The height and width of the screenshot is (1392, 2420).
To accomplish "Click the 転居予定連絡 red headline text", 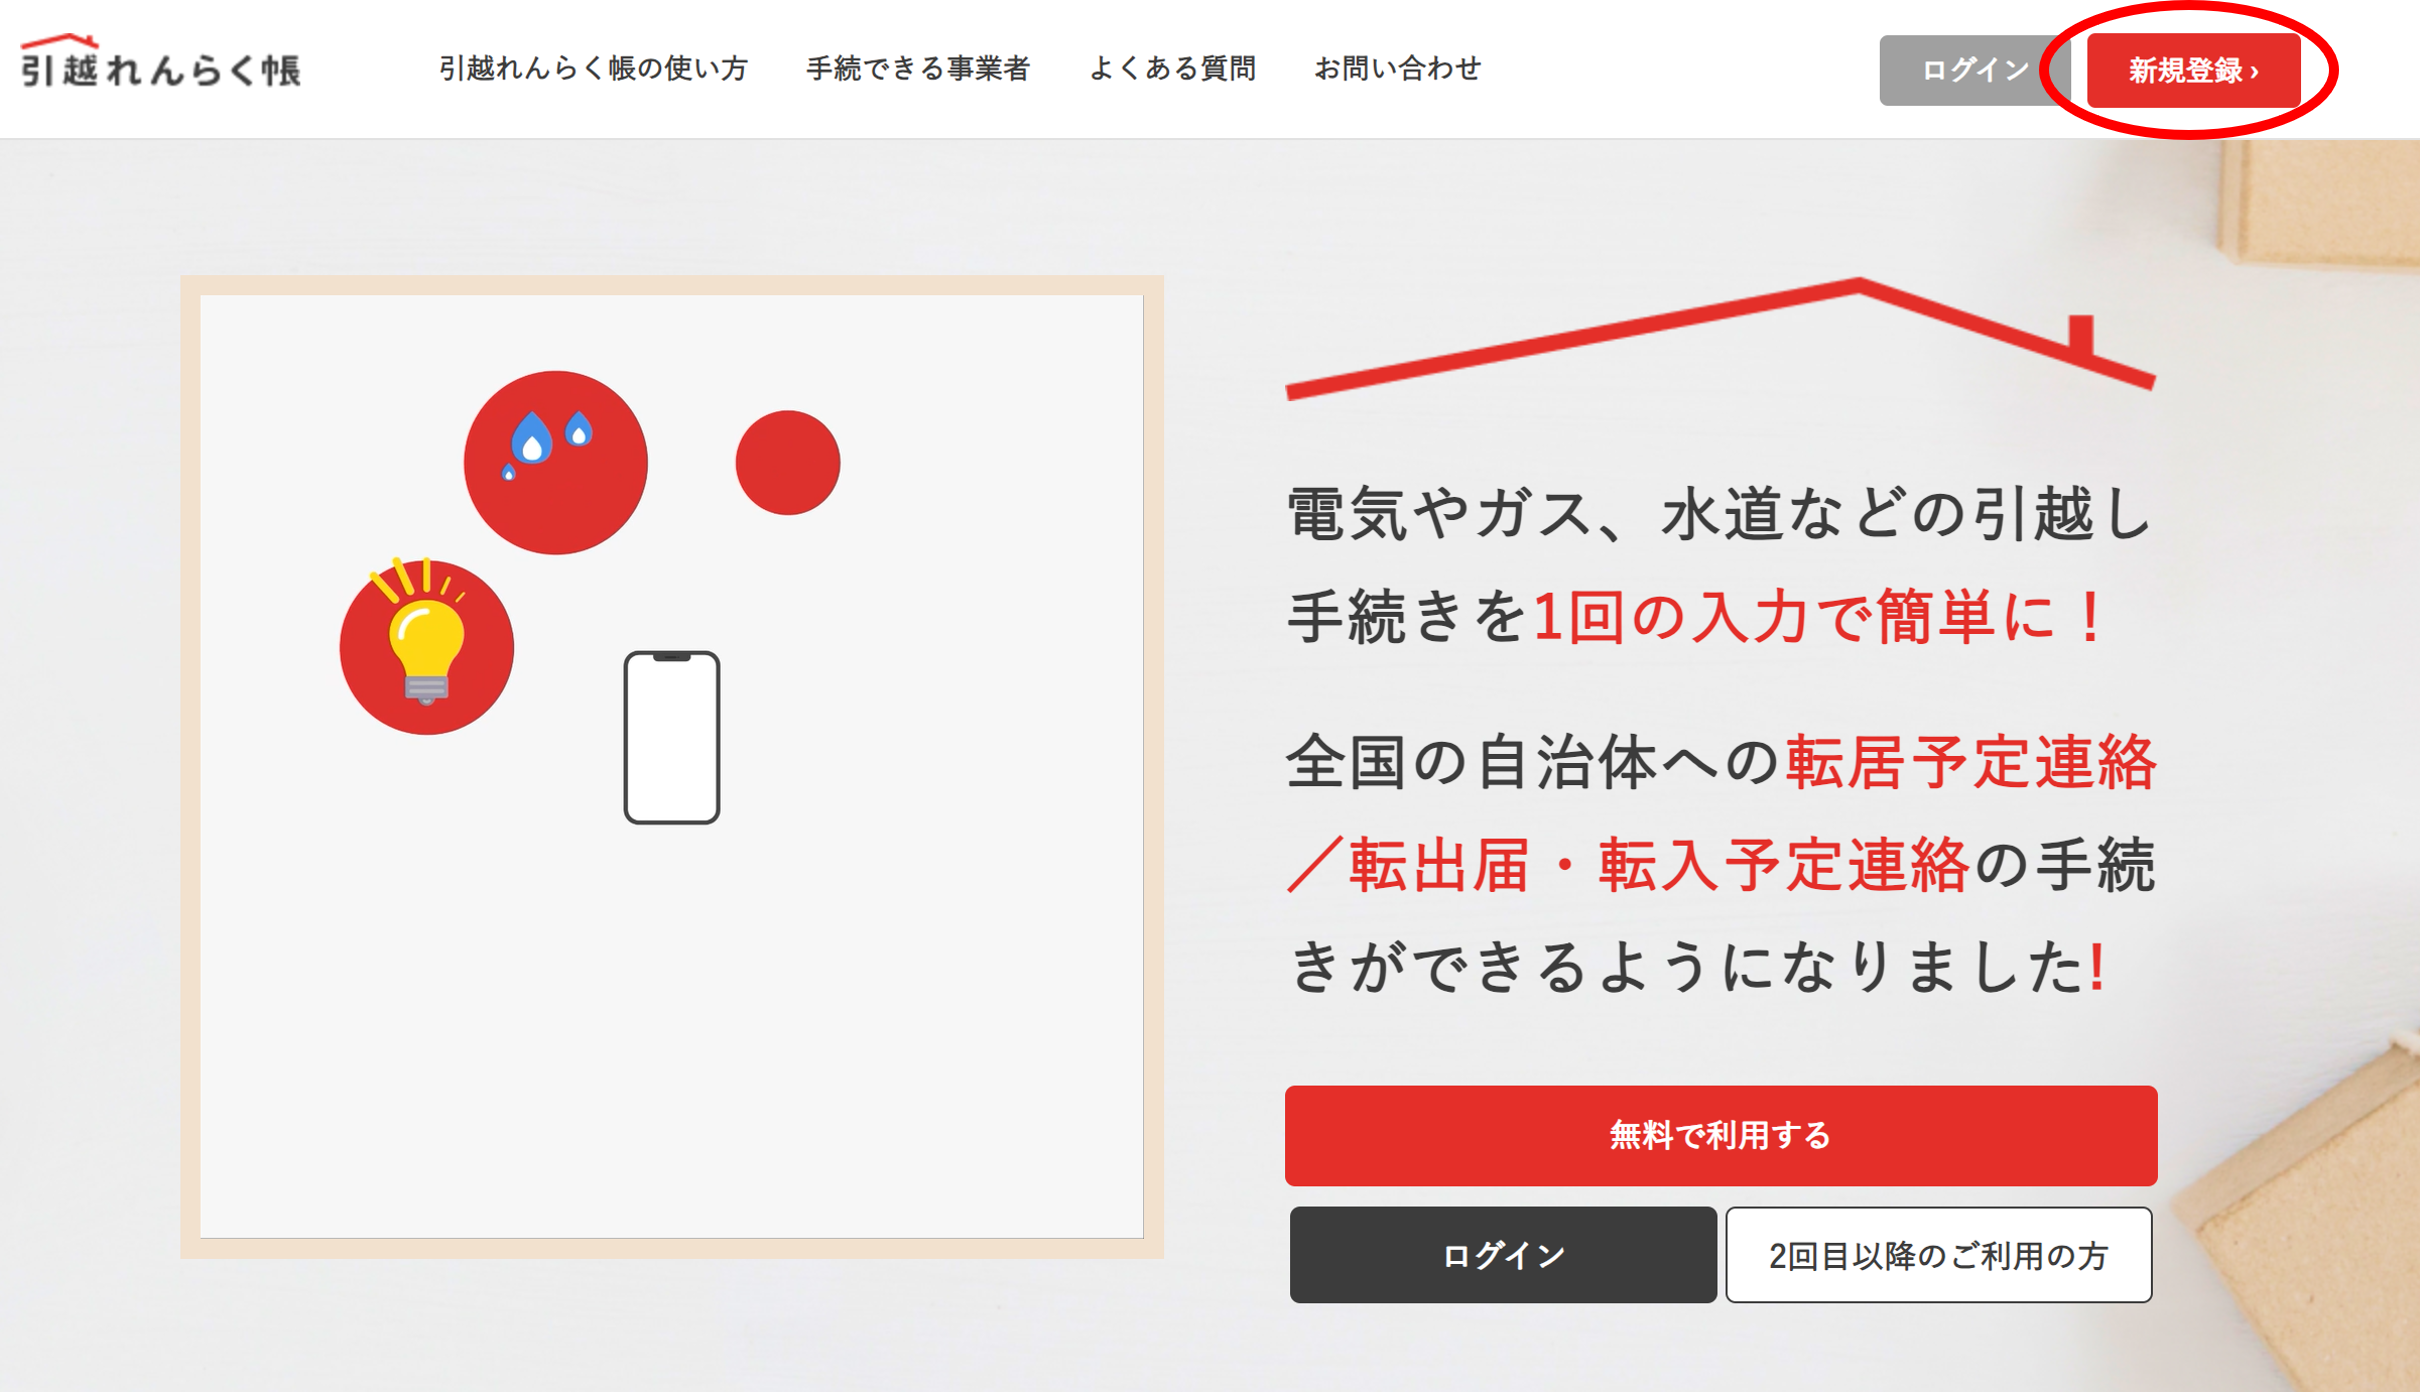I will pos(1970,762).
